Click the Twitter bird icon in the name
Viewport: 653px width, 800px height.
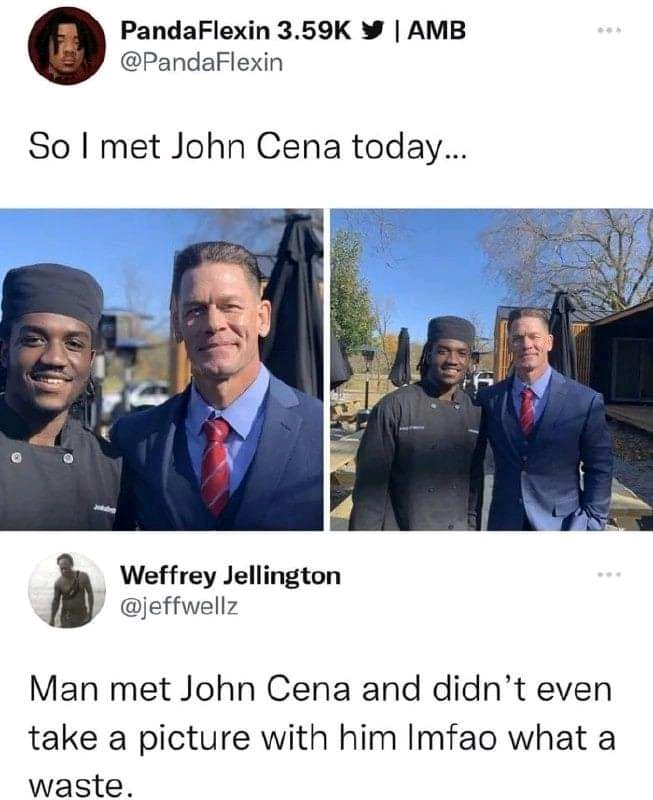[371, 31]
